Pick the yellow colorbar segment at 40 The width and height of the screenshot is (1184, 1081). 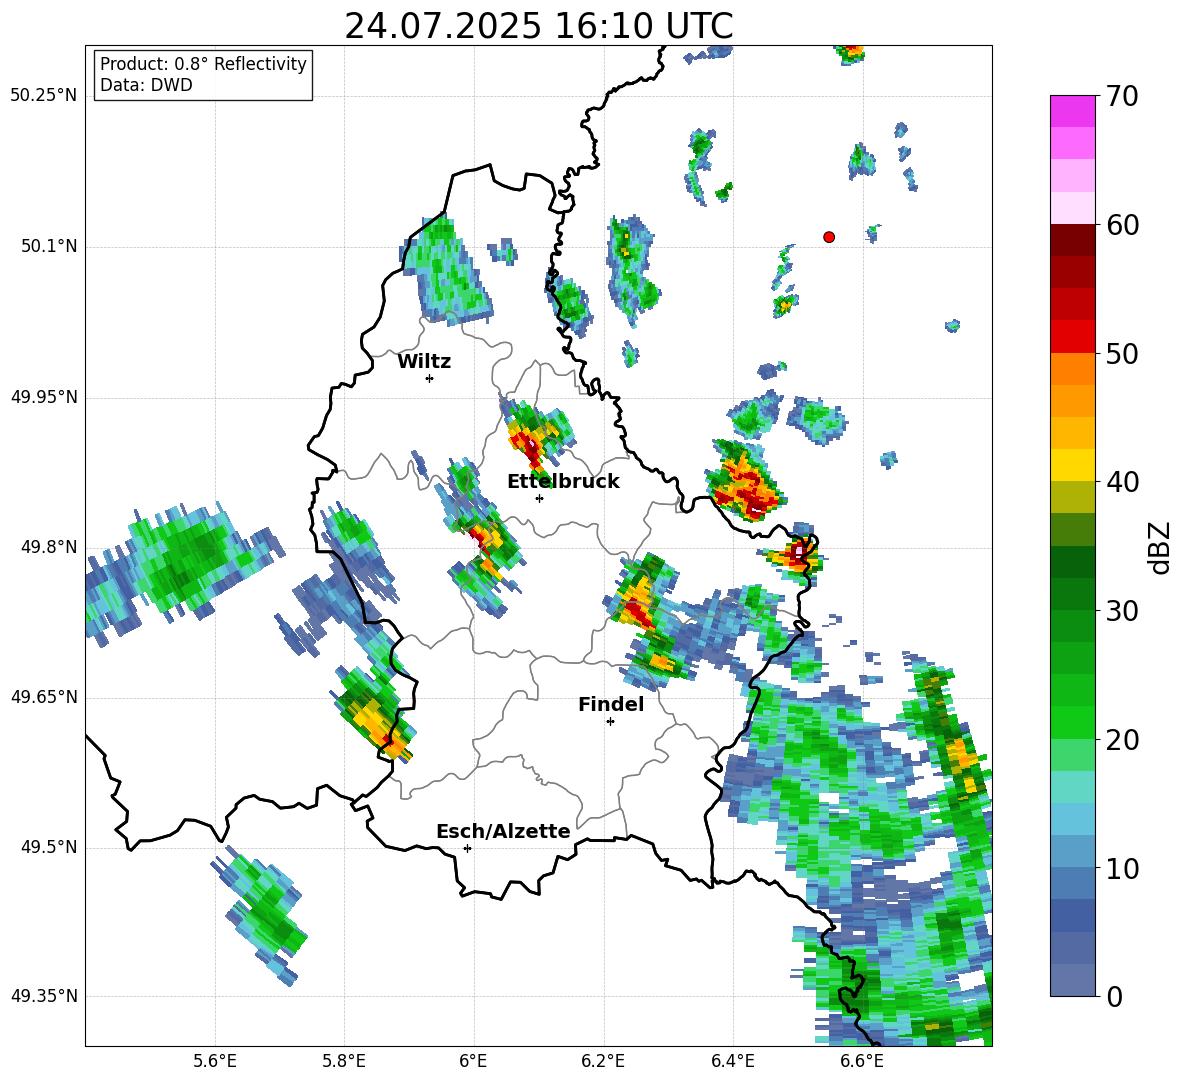point(1072,465)
